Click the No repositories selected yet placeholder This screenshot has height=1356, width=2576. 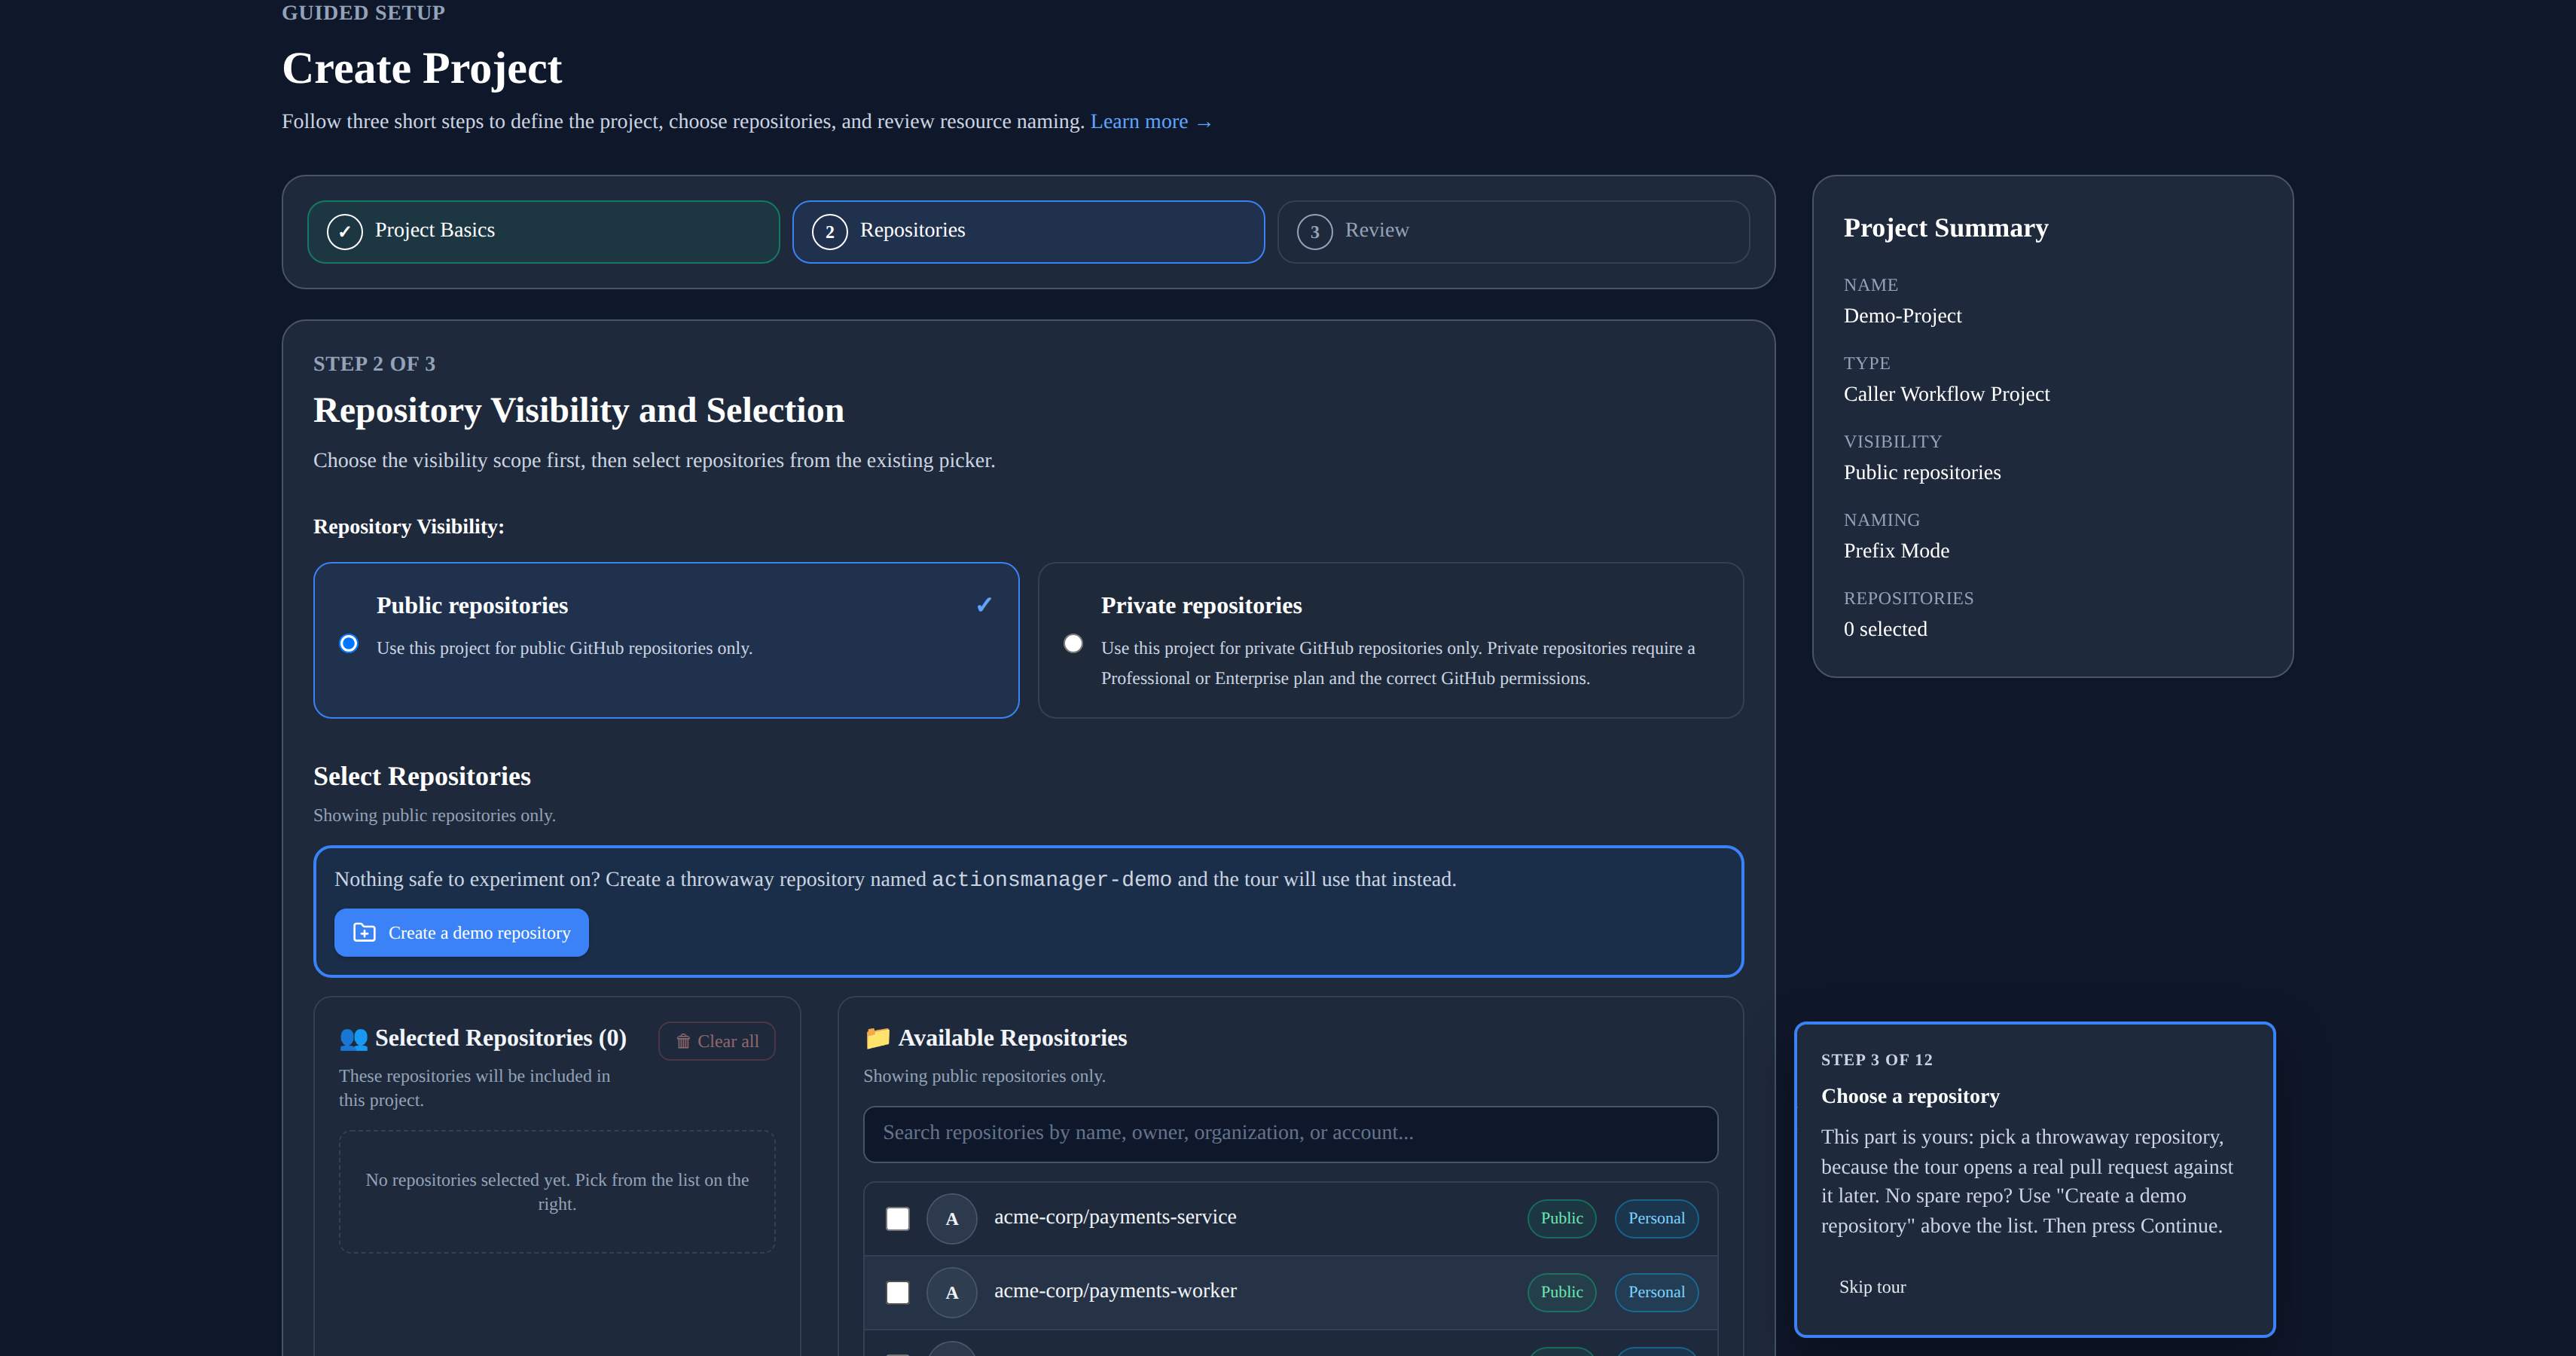pyautogui.click(x=557, y=1192)
